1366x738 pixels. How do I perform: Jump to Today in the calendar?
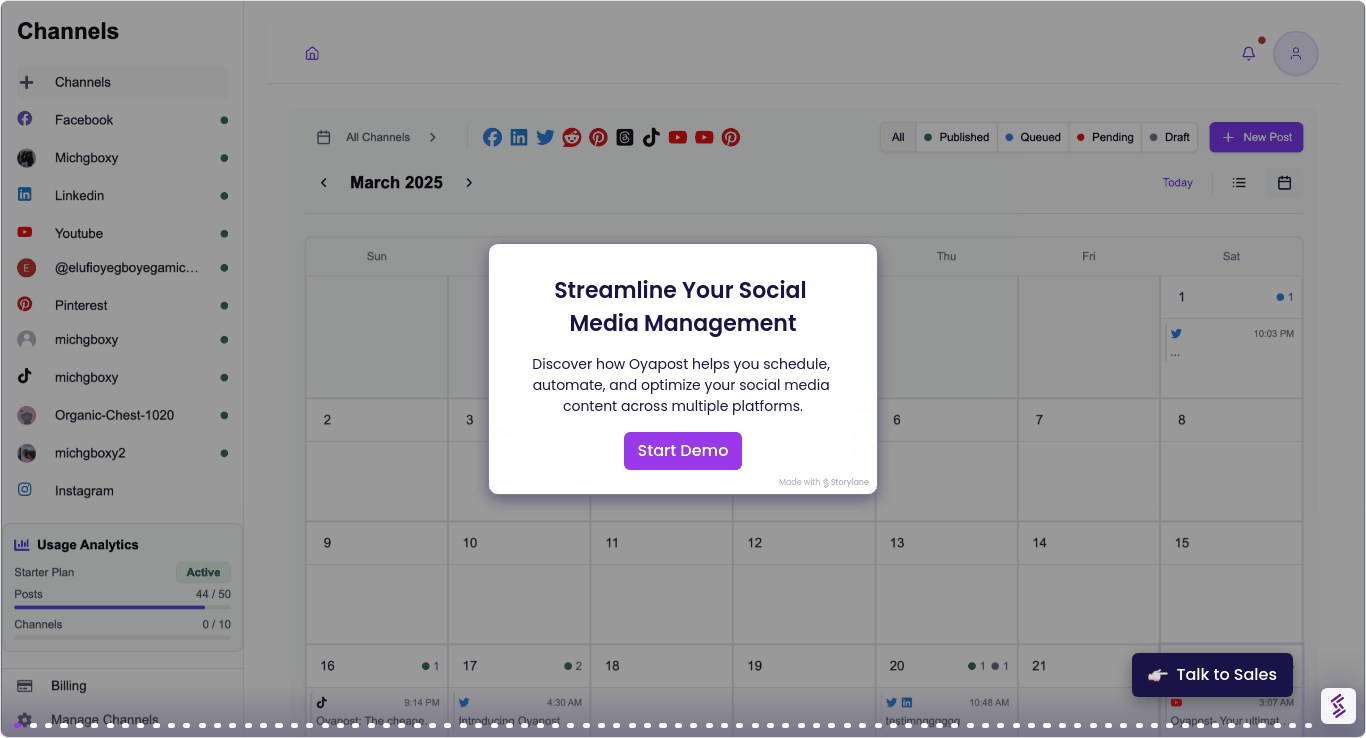[1177, 183]
